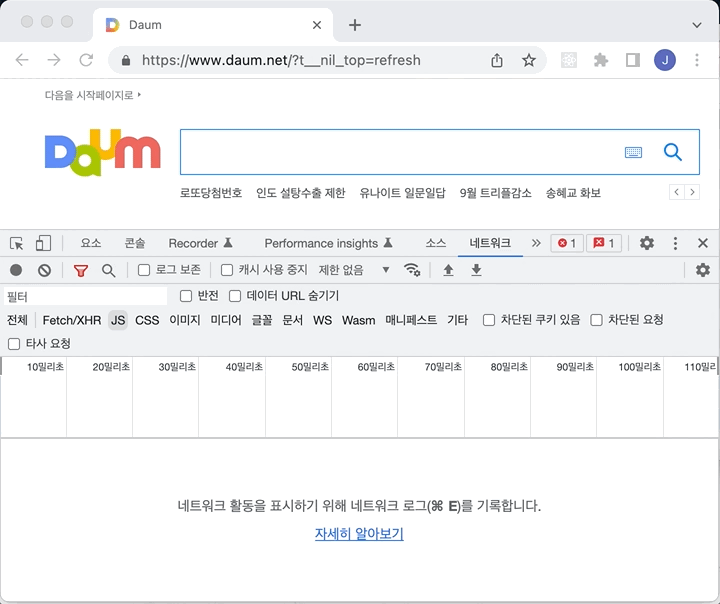Screen dimensions: 720x604
Task: Open the 요소 DevTools tab
Action: click(90, 243)
